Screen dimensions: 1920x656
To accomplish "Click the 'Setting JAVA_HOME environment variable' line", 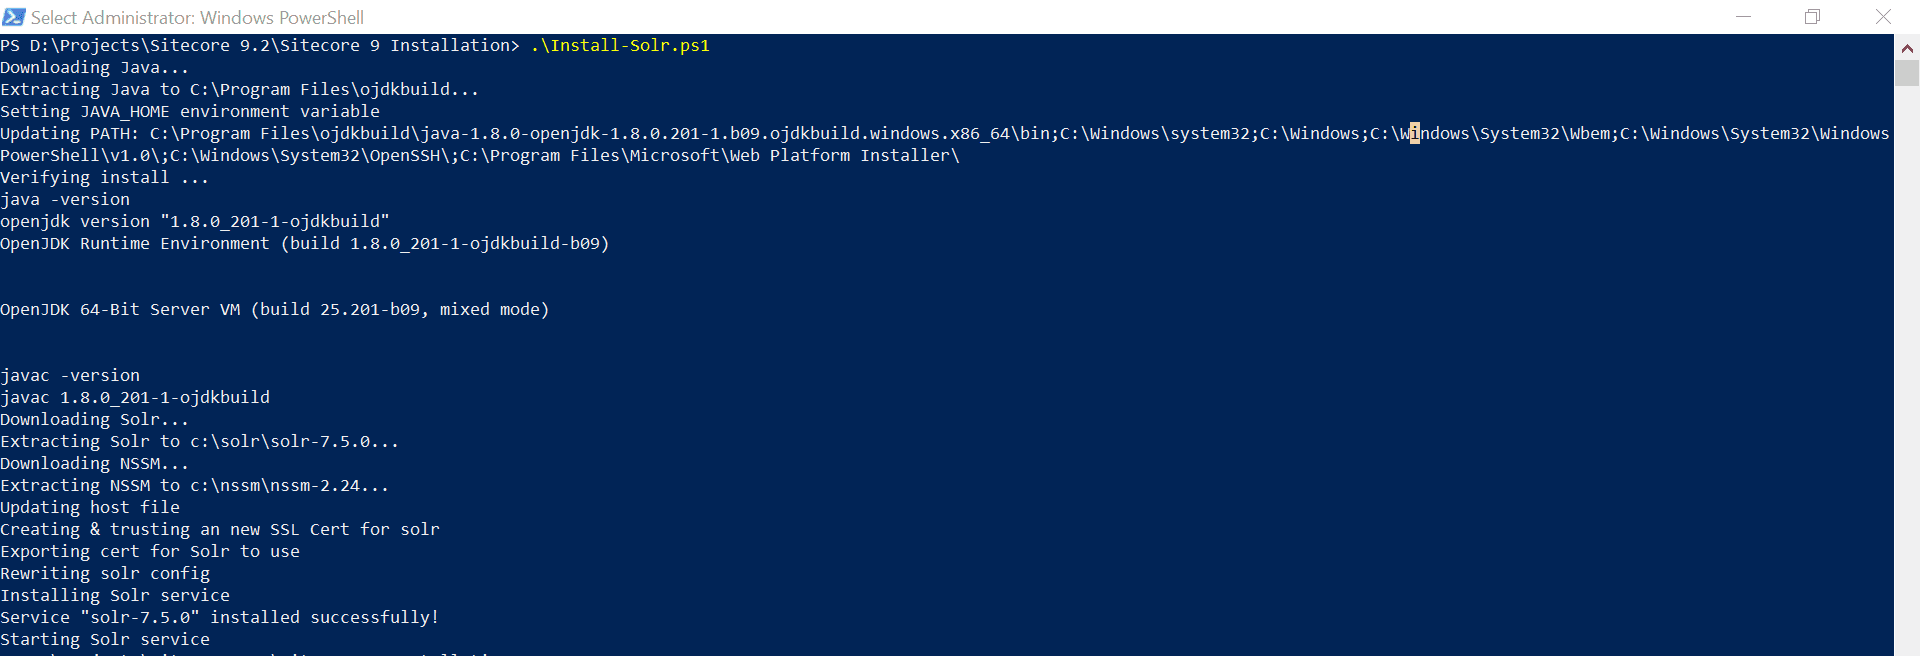I will [190, 111].
